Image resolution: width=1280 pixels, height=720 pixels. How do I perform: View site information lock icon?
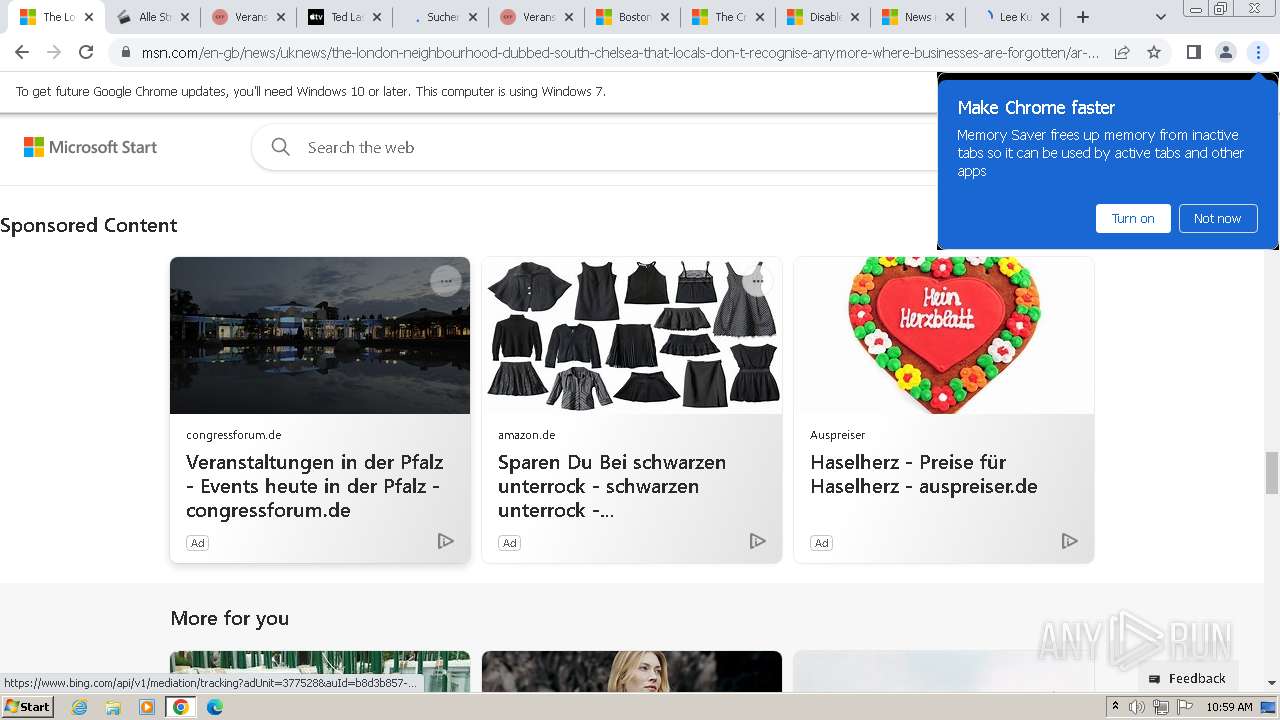[x=126, y=52]
